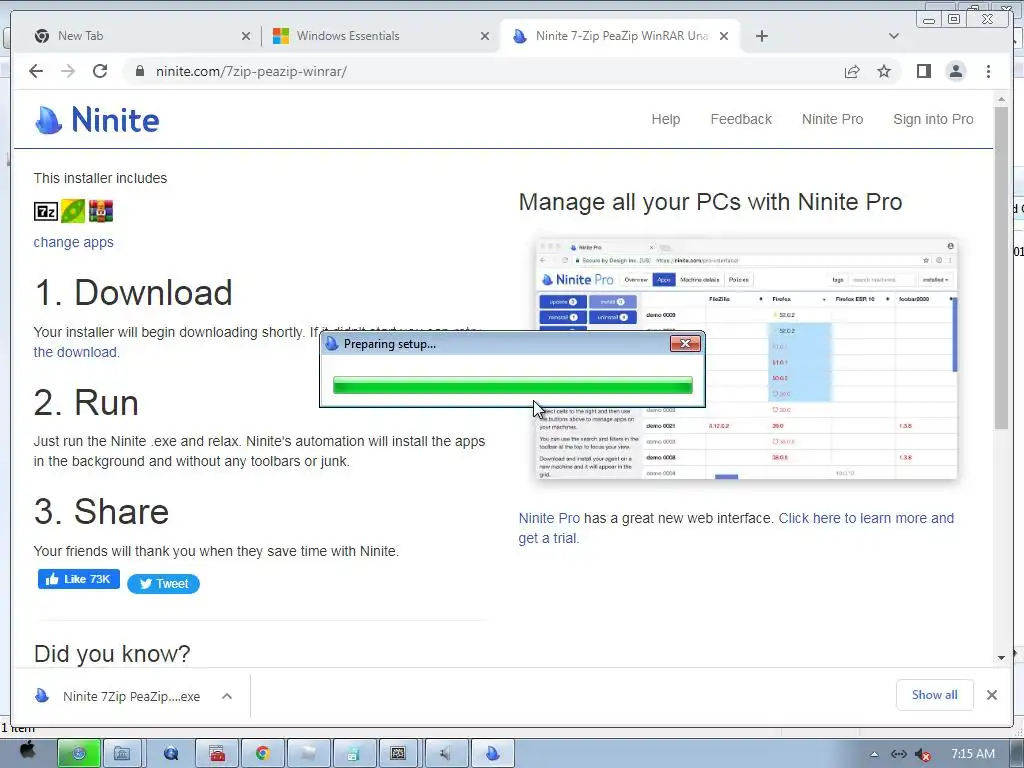Click the change apps link

73,242
